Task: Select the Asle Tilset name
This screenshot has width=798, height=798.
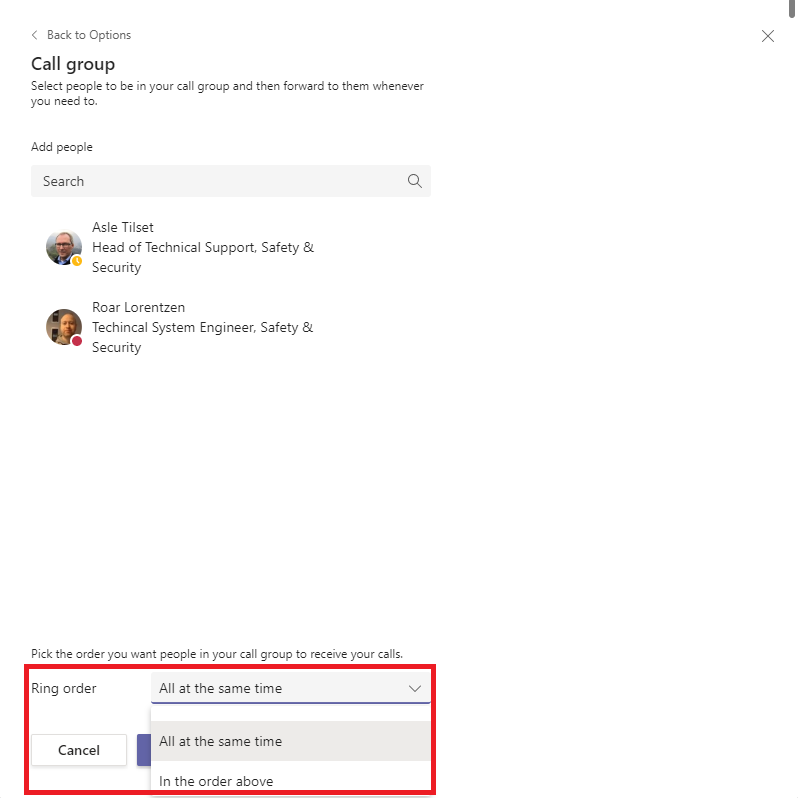Action: 123,227
